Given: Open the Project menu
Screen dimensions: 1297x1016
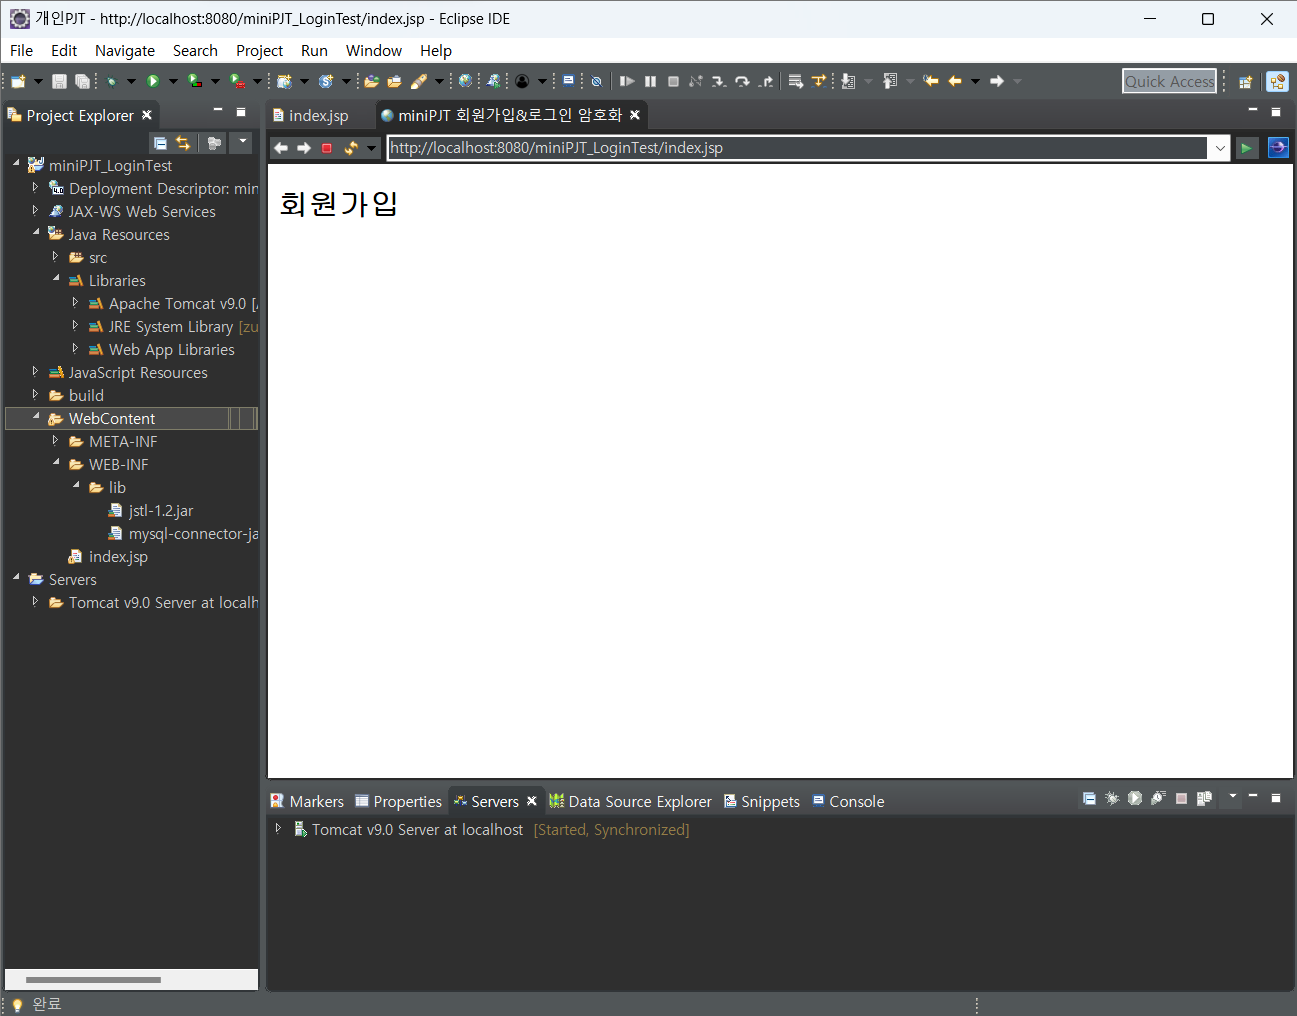Looking at the screenshot, I should click(x=259, y=51).
